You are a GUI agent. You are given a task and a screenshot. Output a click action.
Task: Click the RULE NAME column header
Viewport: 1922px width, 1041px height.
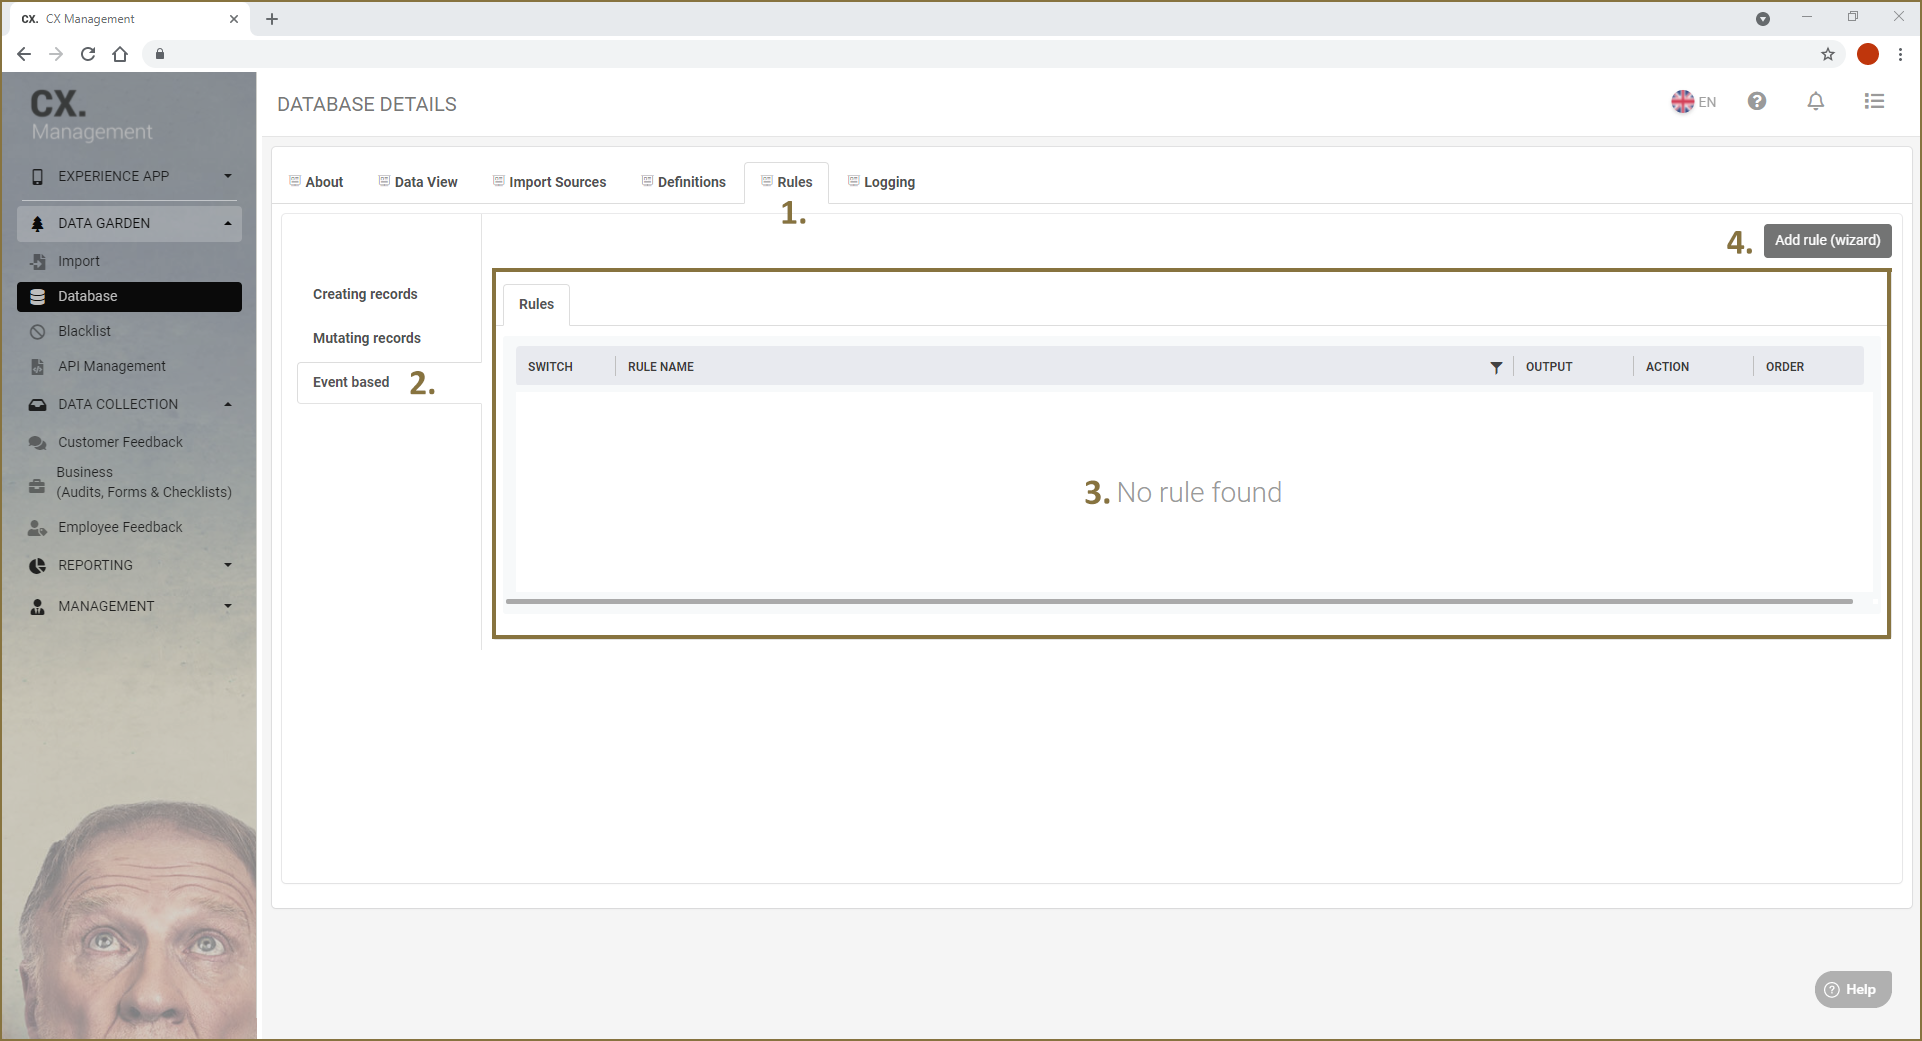pyautogui.click(x=661, y=367)
